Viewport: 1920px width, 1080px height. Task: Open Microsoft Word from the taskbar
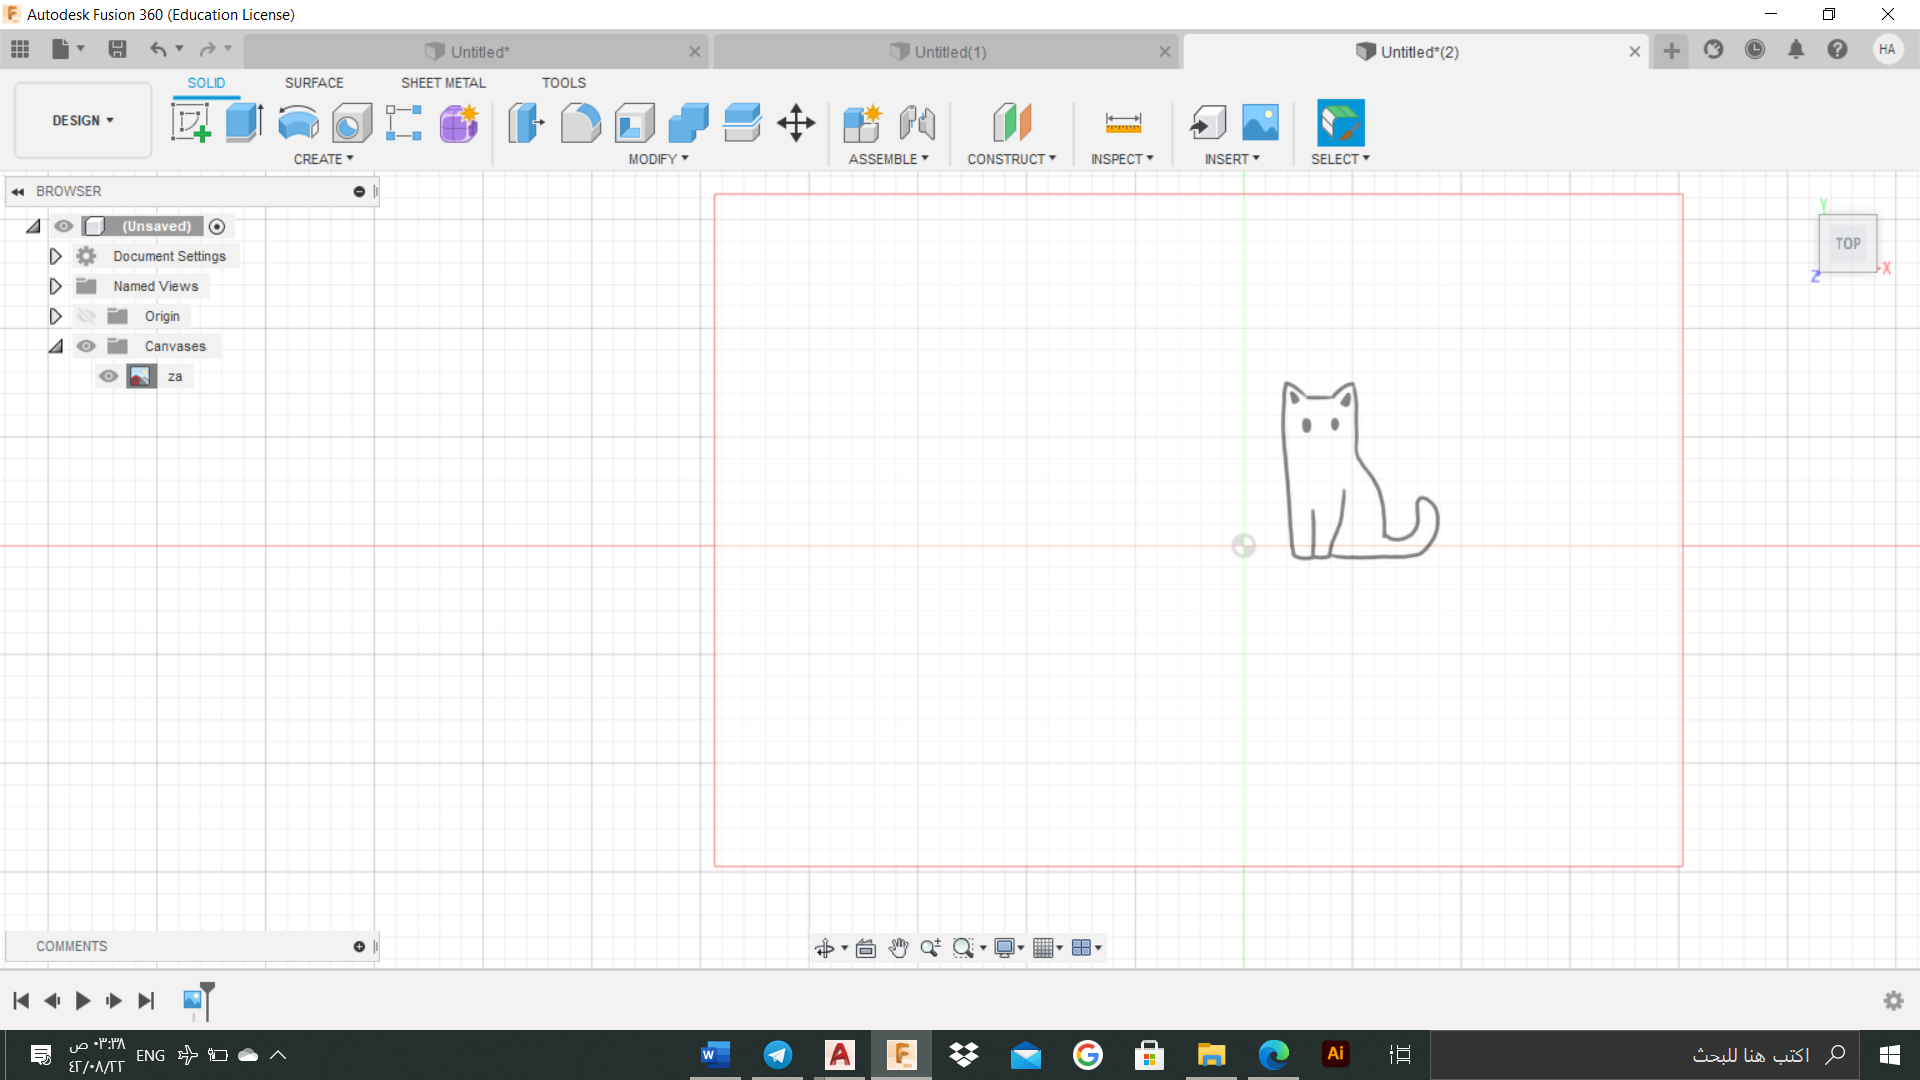tap(715, 1054)
